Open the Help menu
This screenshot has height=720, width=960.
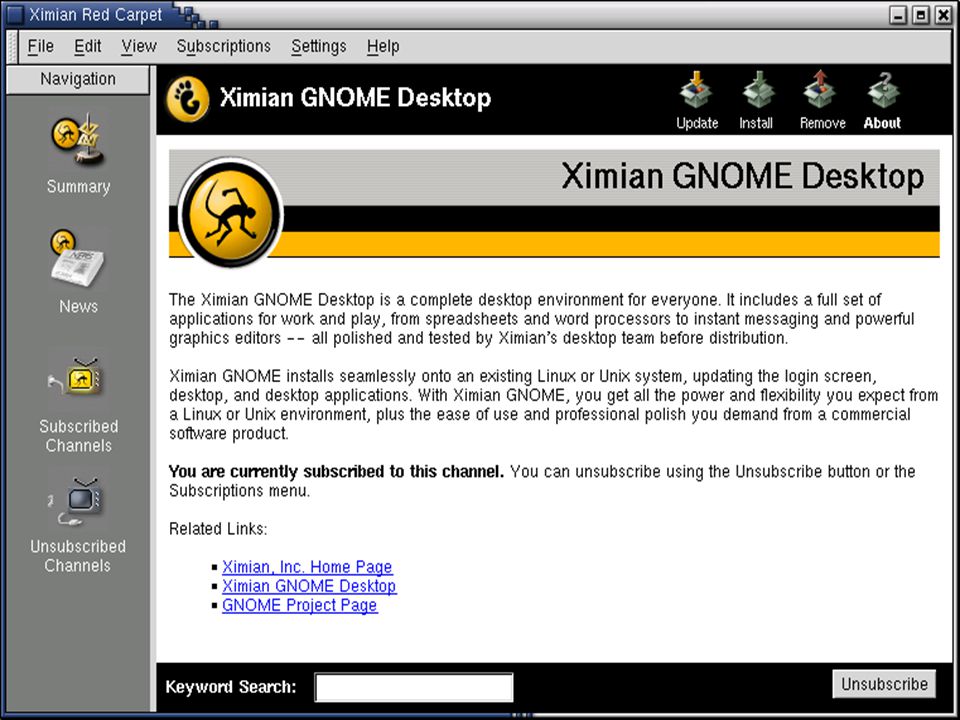tap(383, 47)
